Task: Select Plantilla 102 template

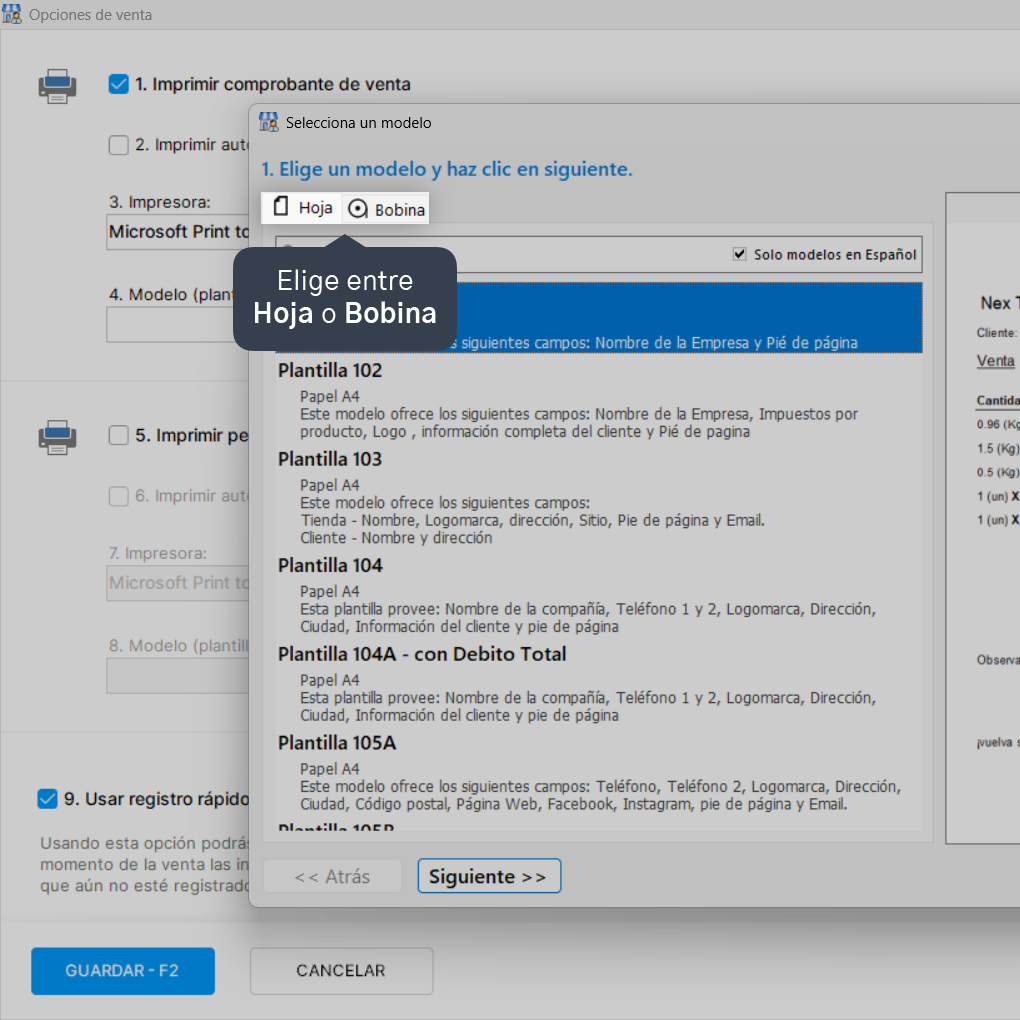Action: pyautogui.click(x=598, y=400)
